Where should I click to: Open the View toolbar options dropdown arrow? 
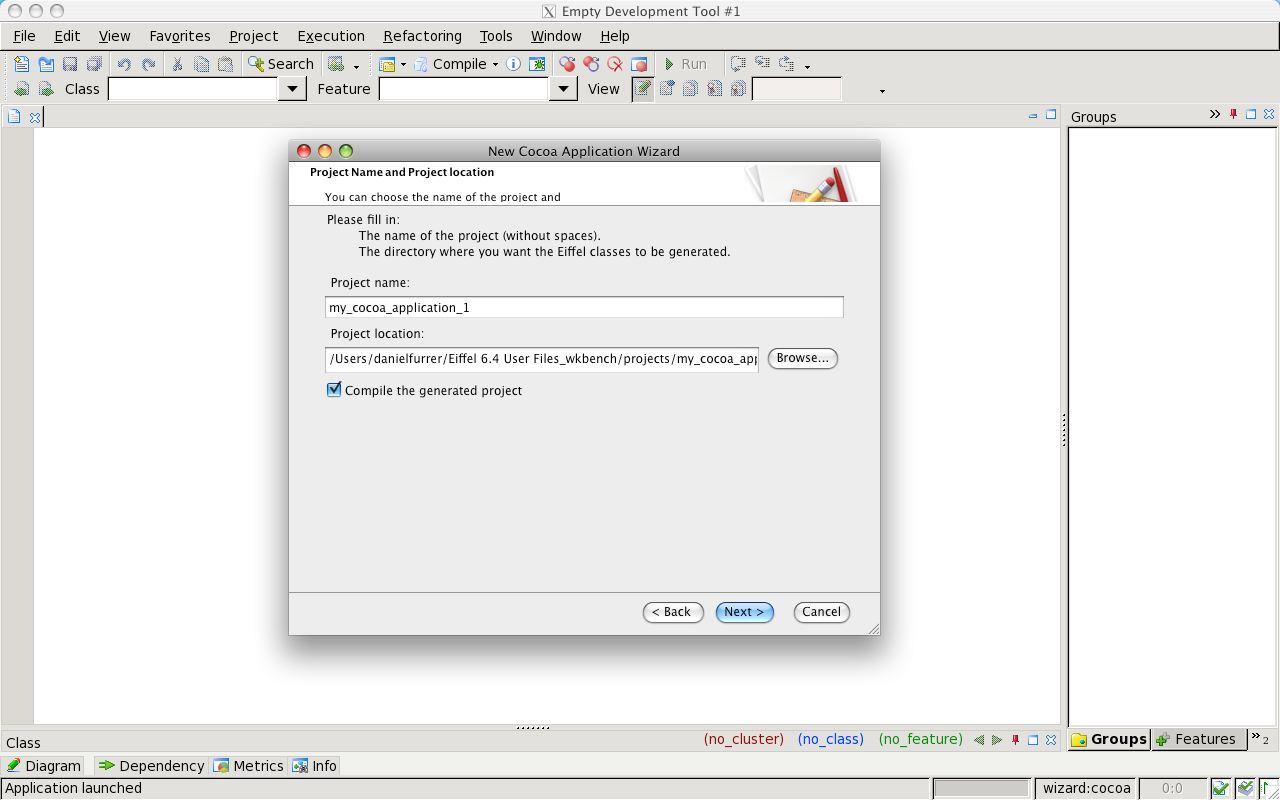pyautogui.click(x=882, y=91)
